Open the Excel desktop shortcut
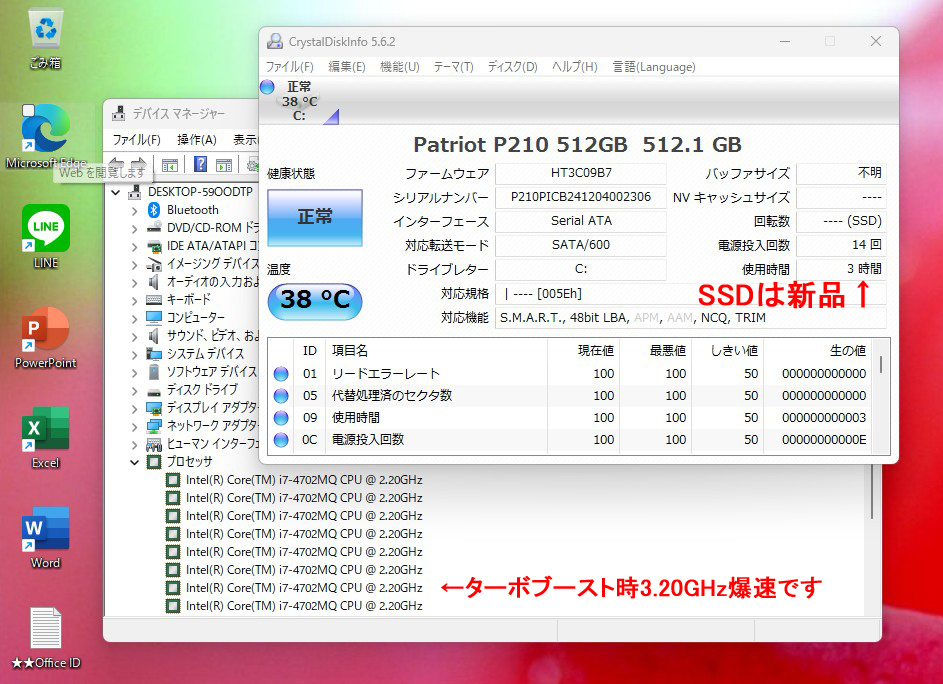The height and width of the screenshot is (684, 943). [46, 428]
